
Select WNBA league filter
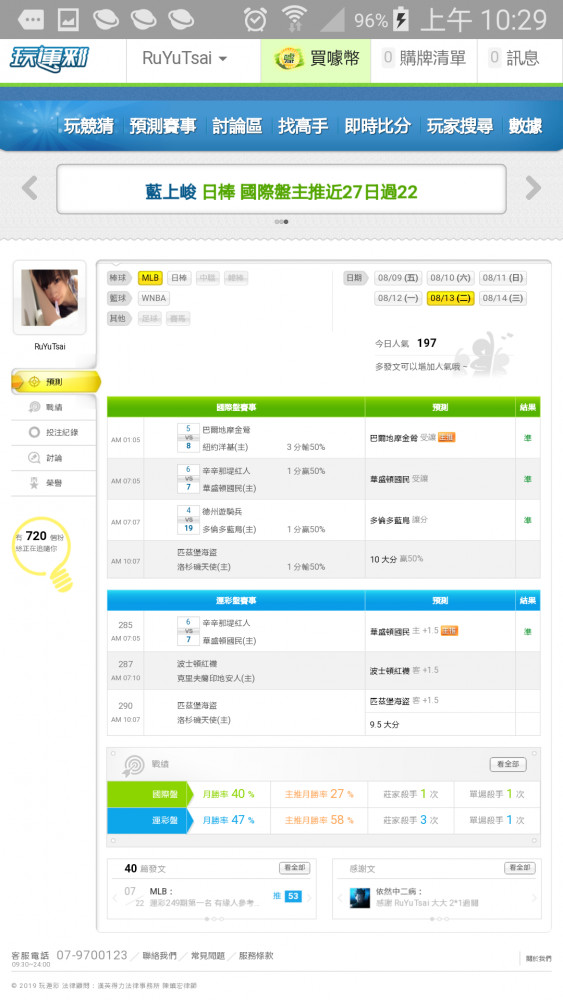coord(154,298)
